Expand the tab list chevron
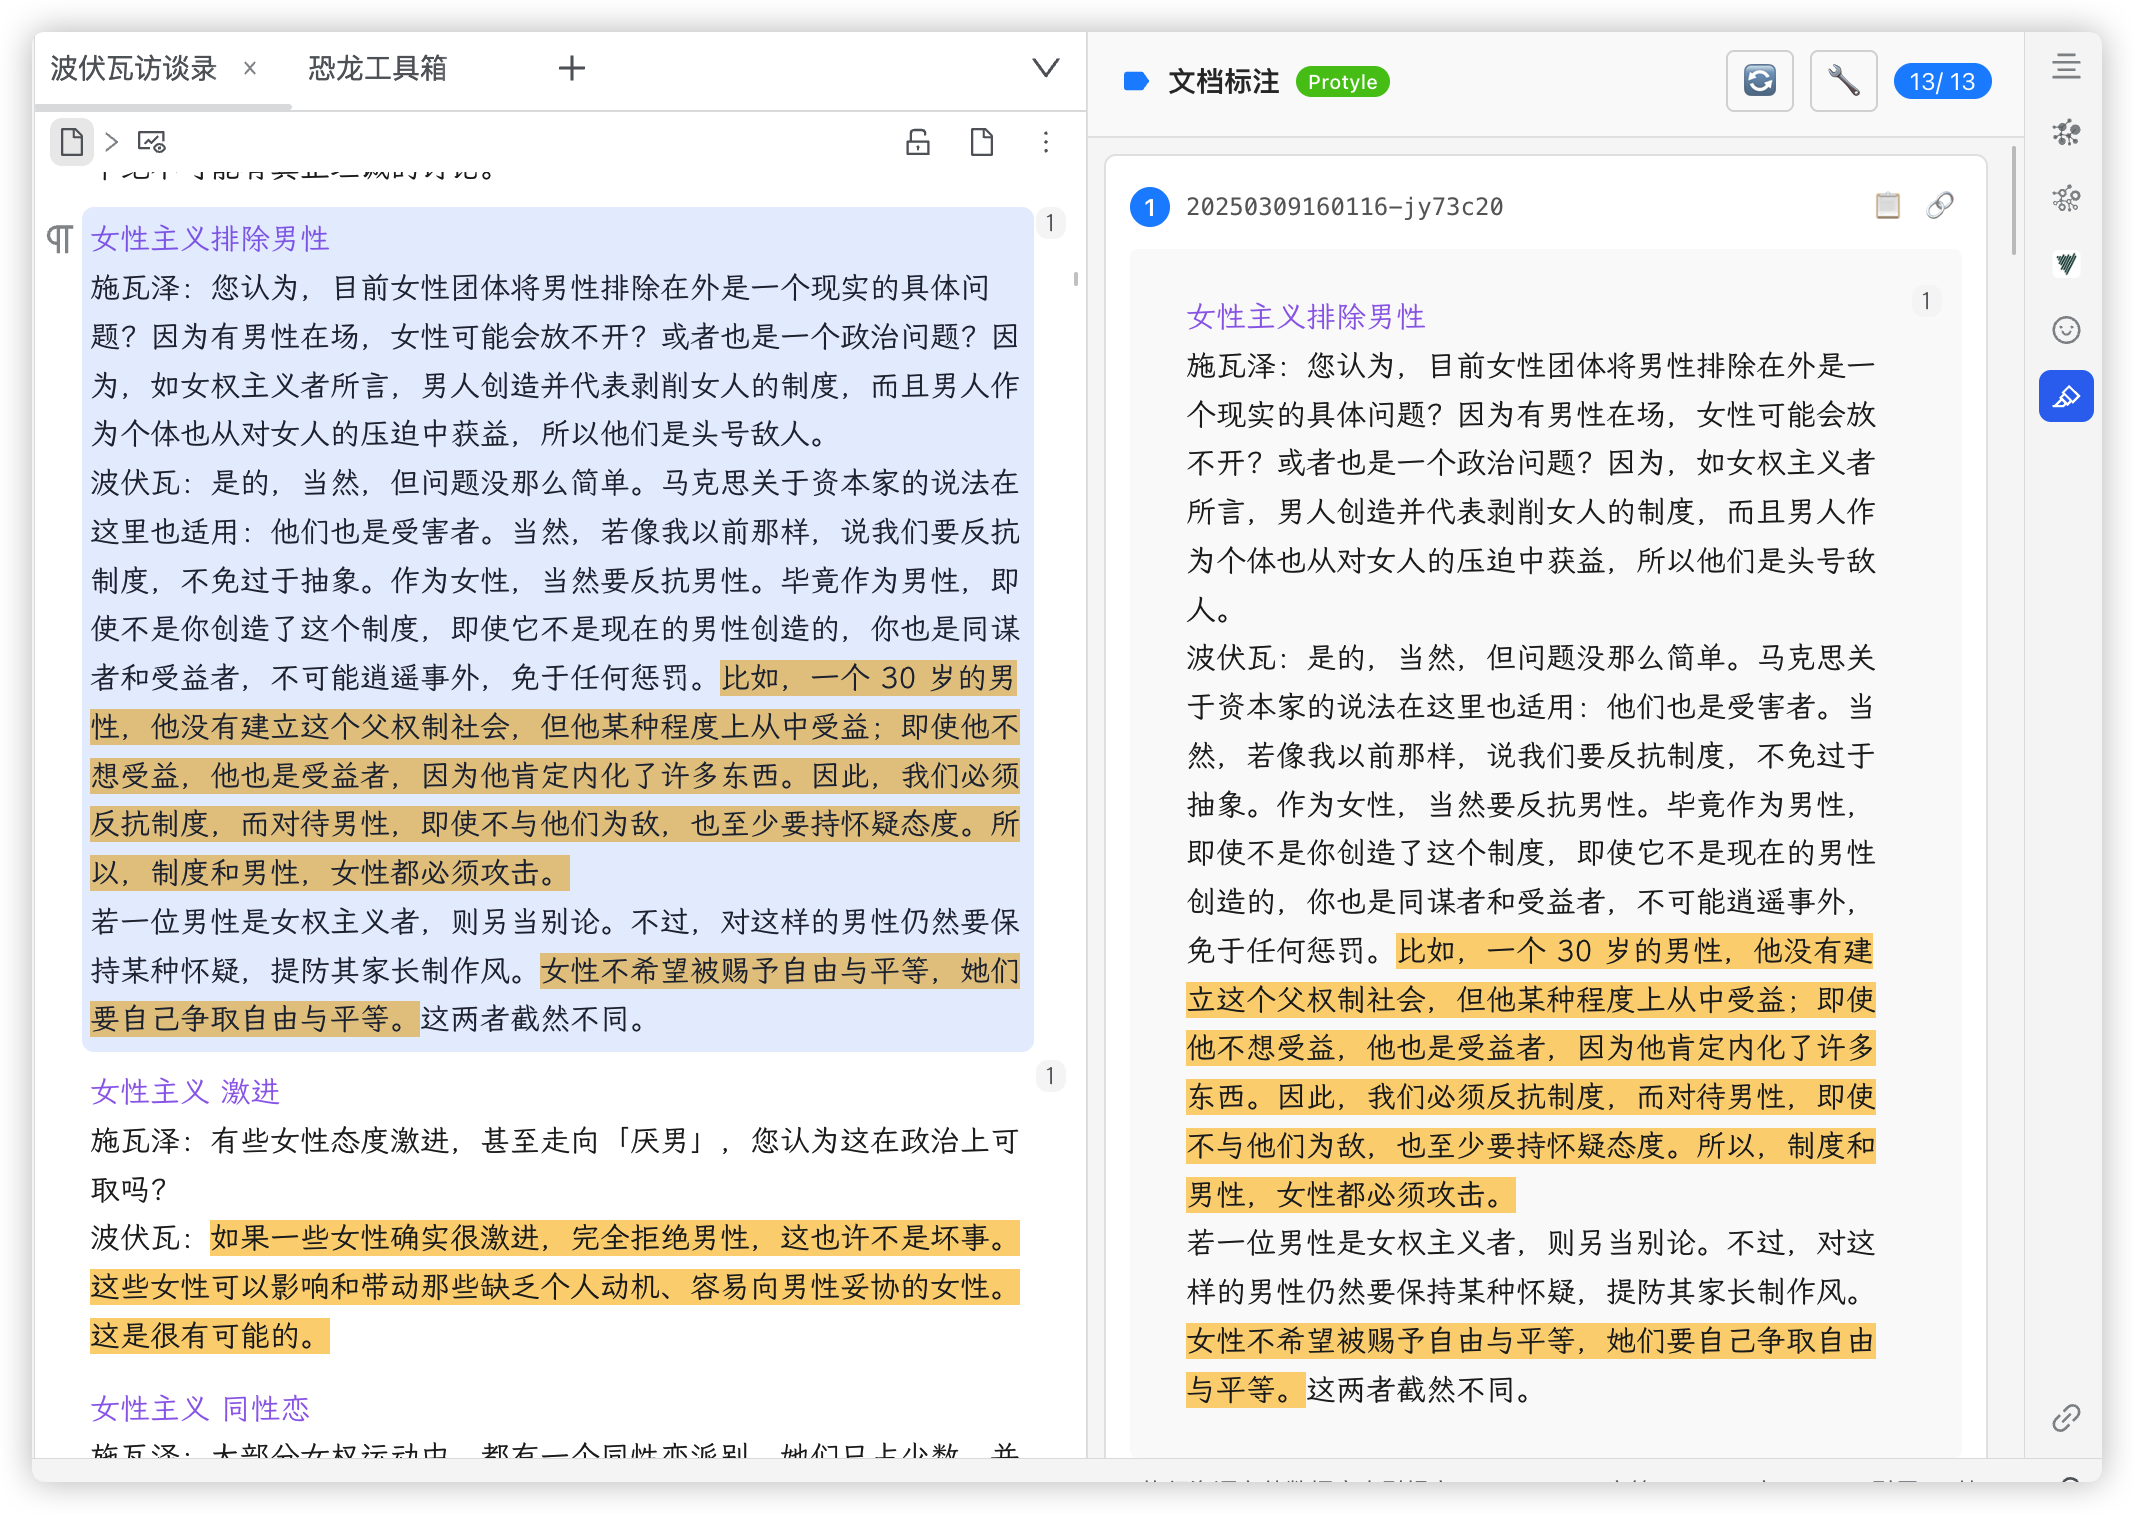2134x1514 pixels. 1045,68
